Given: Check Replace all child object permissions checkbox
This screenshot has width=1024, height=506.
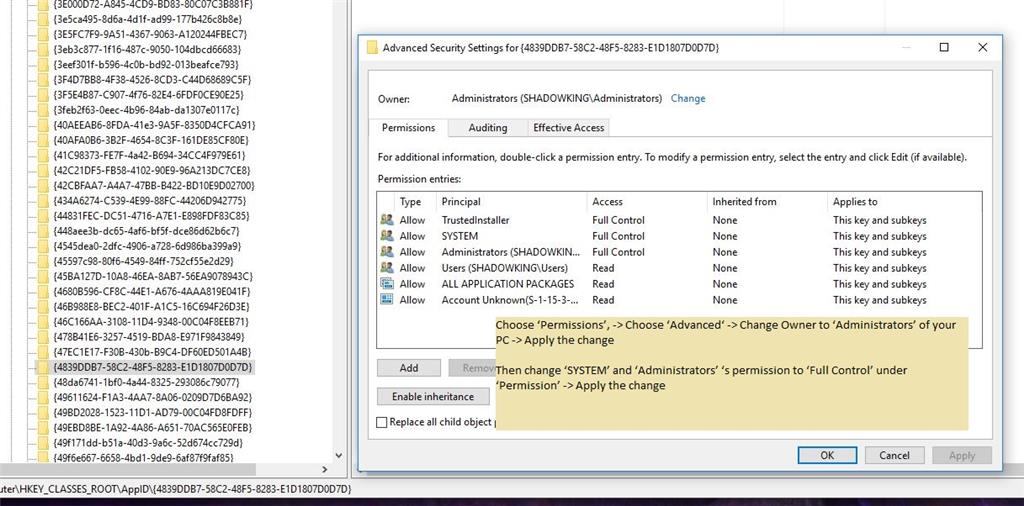Looking at the screenshot, I should pyautogui.click(x=382, y=422).
